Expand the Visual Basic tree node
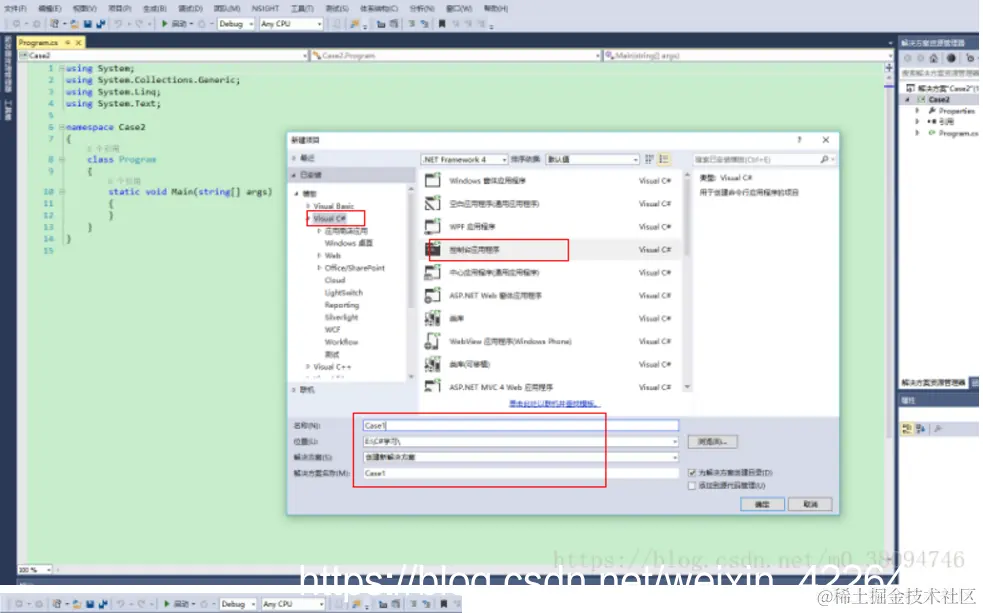Screen dimensions: 983x613 [308, 206]
